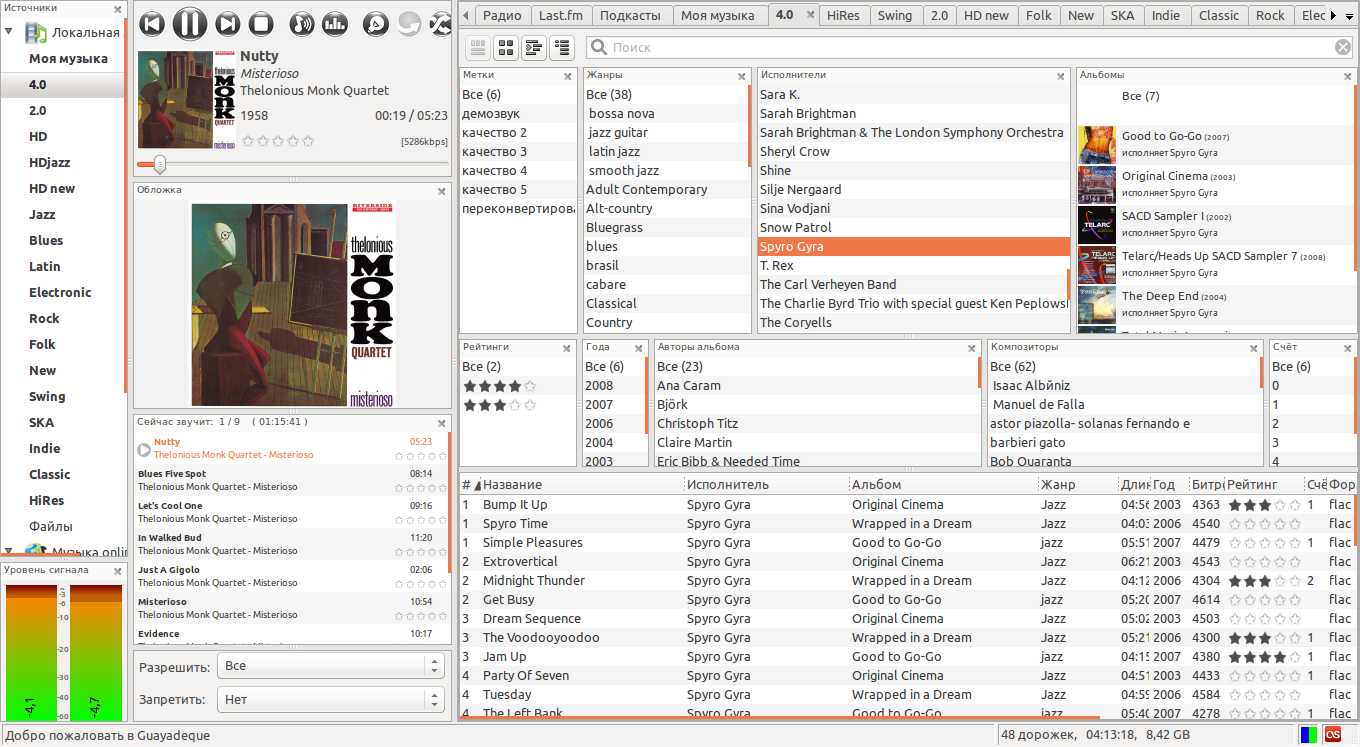Switch to the Подкасты tab
Image resolution: width=1360 pixels, height=747 pixels.
click(630, 15)
